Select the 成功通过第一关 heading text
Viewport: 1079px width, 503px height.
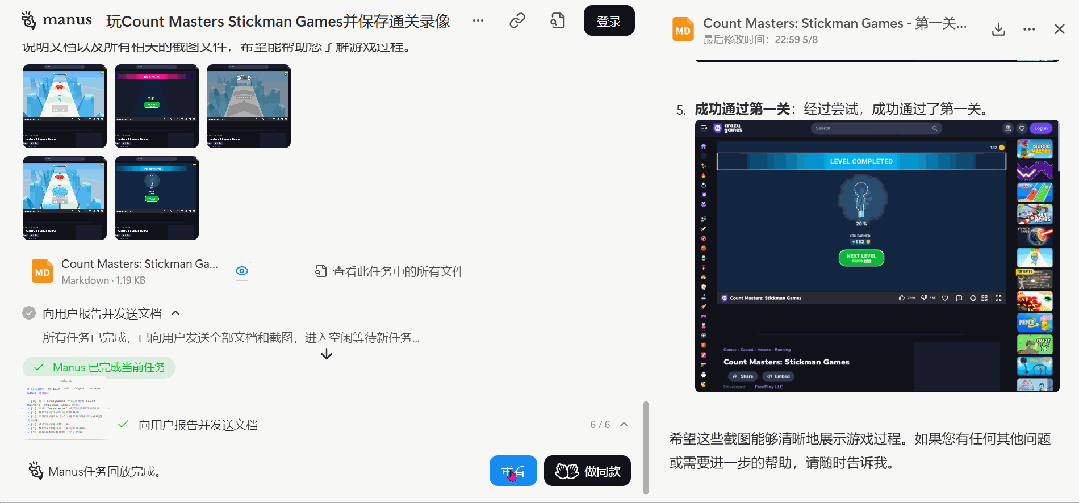tap(742, 109)
